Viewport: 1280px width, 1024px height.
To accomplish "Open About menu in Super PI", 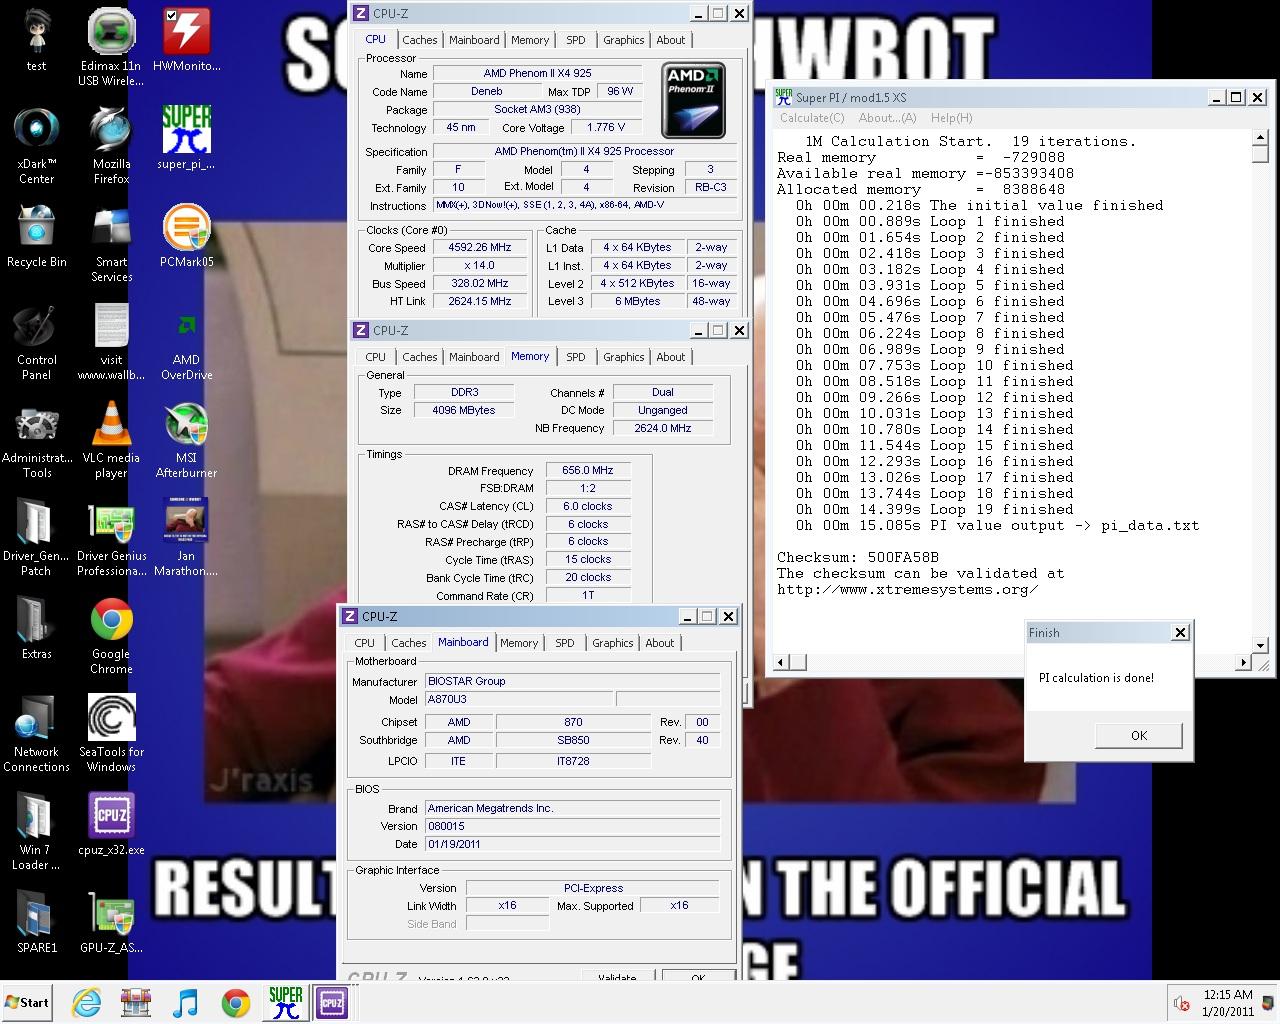I will tap(887, 118).
